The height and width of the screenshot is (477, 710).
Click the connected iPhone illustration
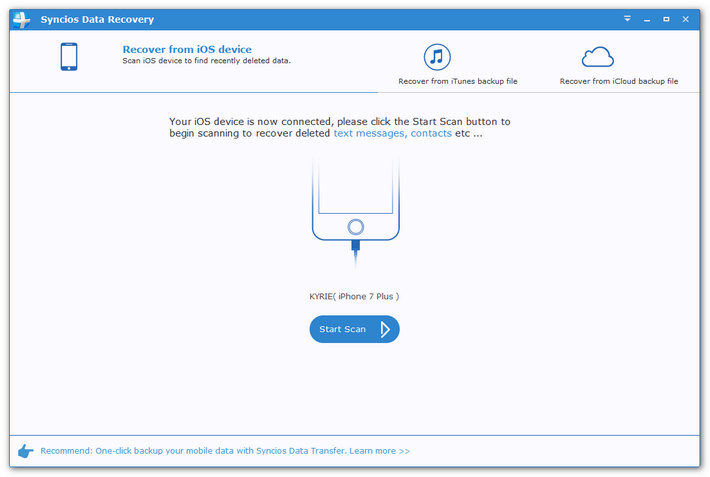coord(355,211)
